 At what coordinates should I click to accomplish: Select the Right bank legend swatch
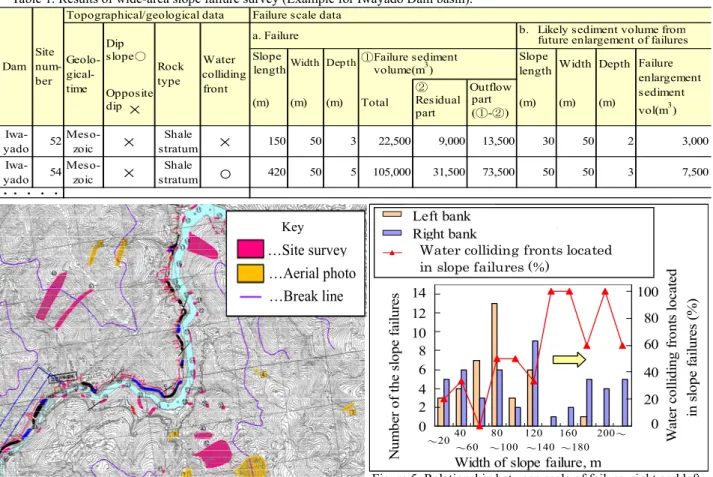[x=392, y=233]
